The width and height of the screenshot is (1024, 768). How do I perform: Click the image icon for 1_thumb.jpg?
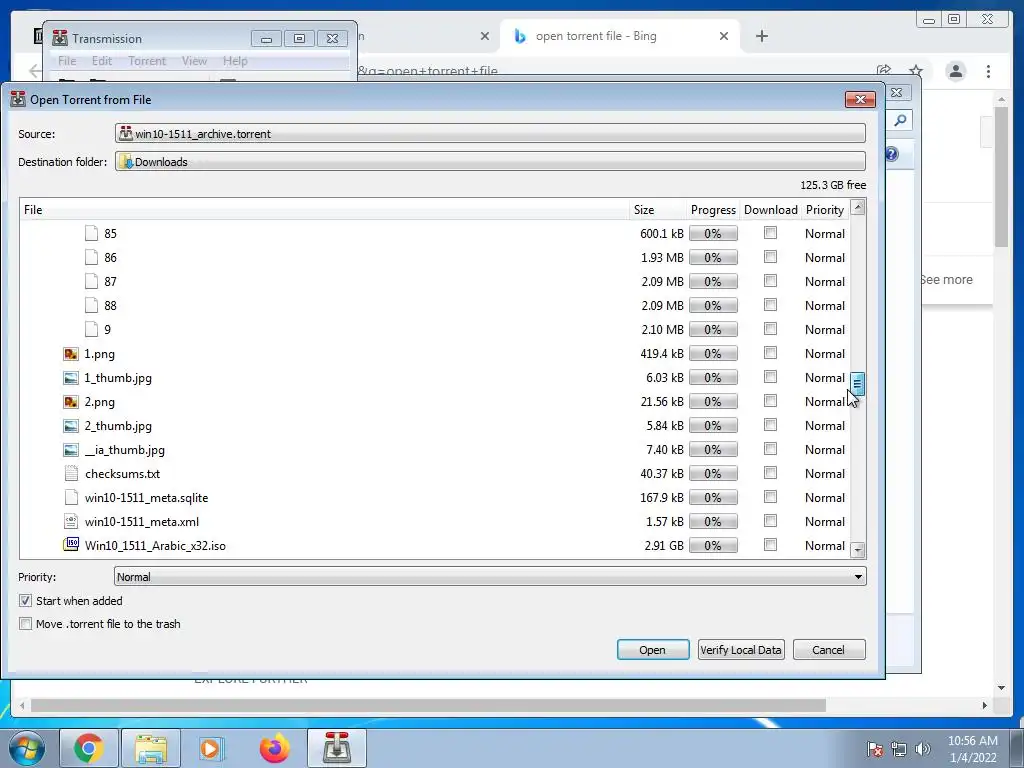(71, 377)
